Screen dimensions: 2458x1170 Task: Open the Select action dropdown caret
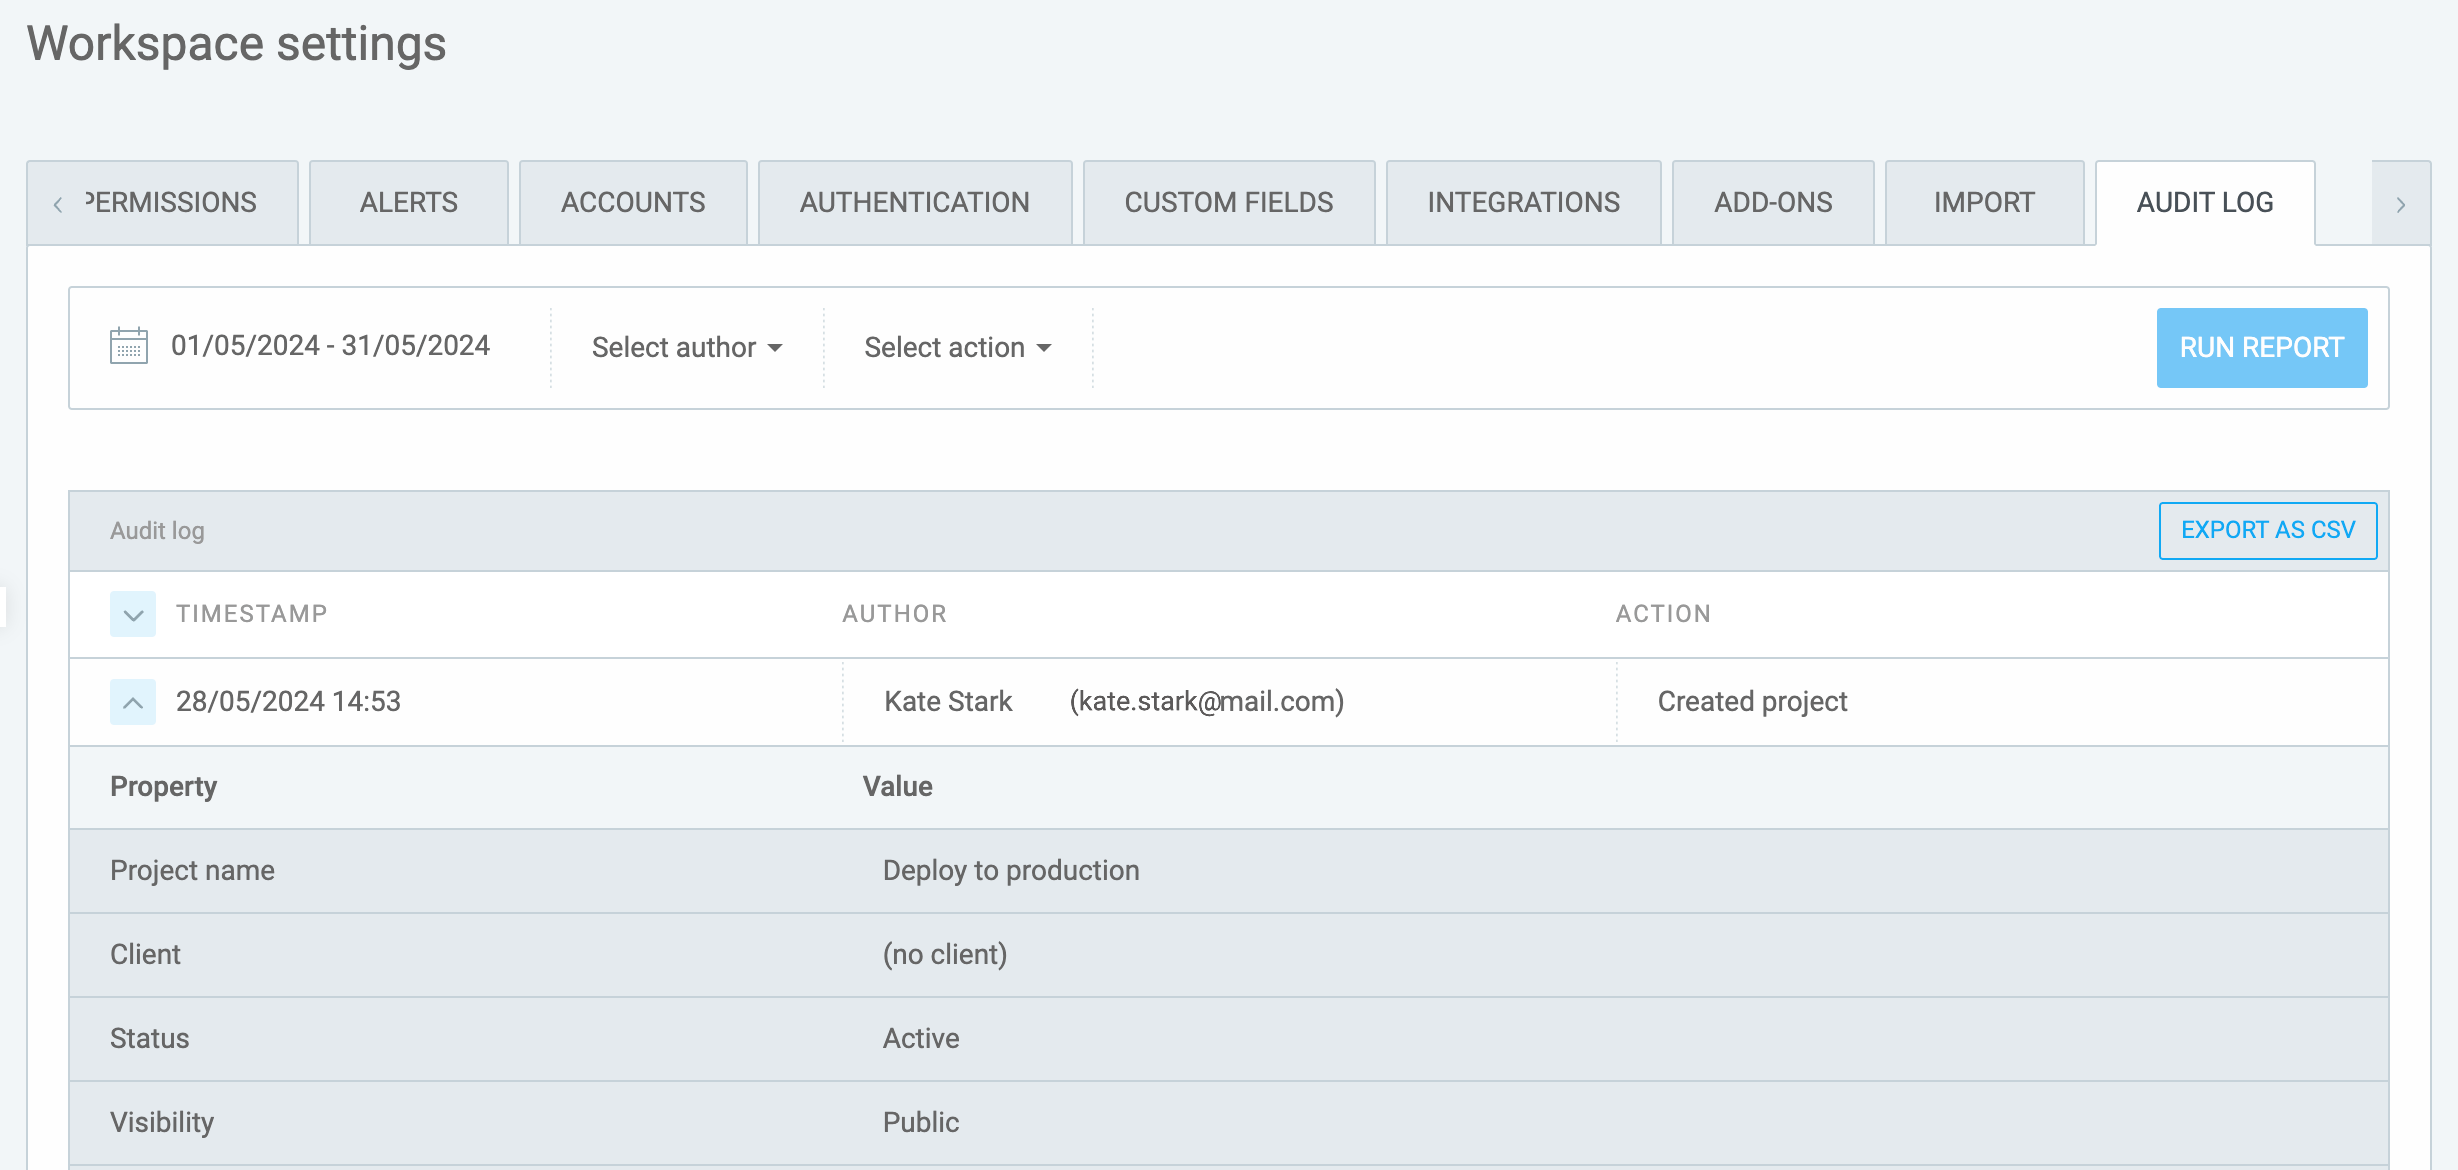(1045, 348)
